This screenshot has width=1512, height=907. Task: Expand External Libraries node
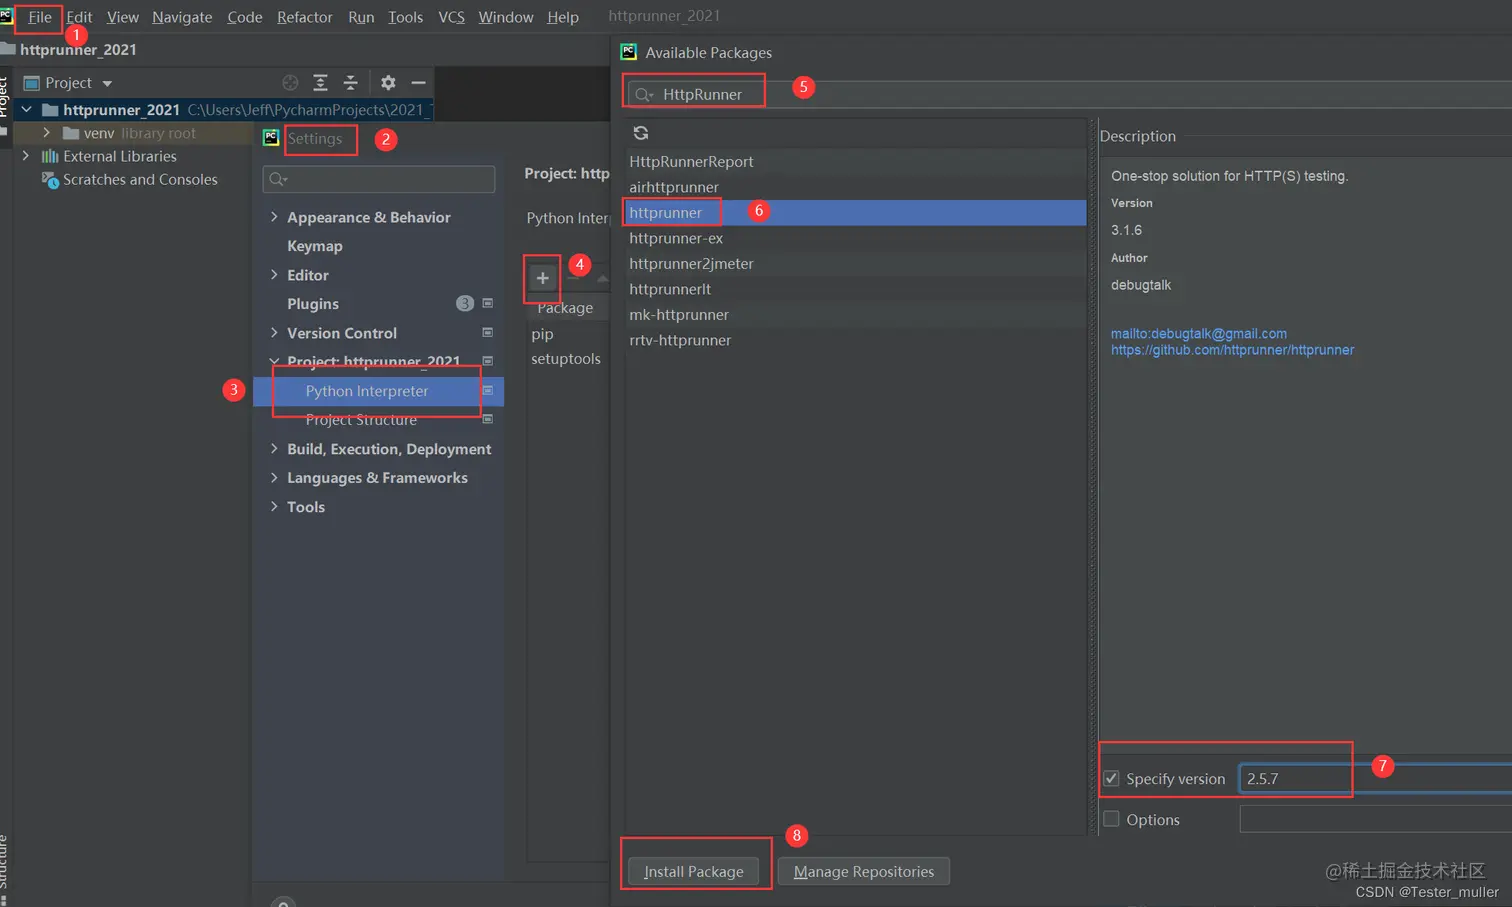[x=26, y=156]
